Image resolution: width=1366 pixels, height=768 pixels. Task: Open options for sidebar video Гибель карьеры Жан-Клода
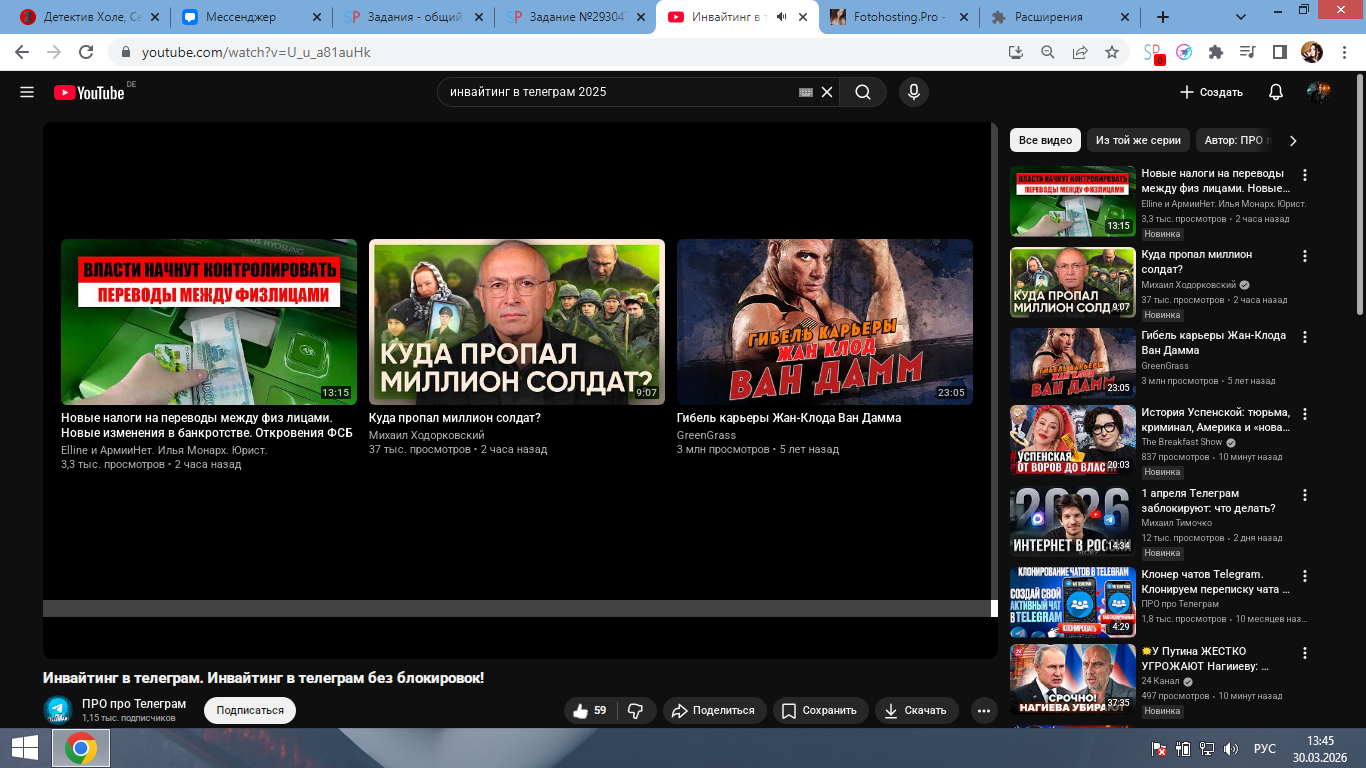coord(1304,337)
